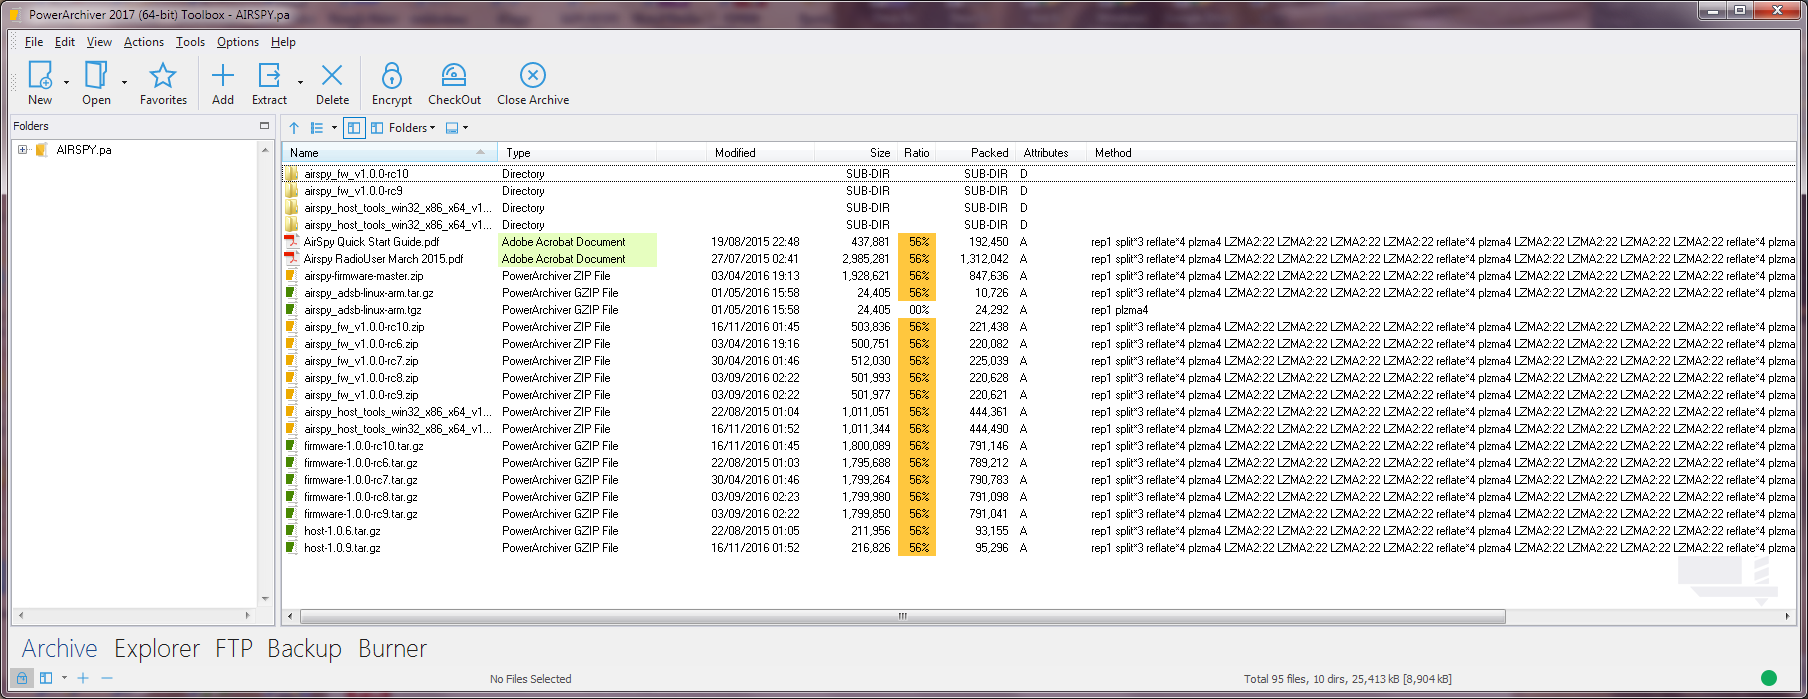Viewport: 1808px width, 699px height.
Task: Click the New archive toolbar icon
Action: click(40, 75)
